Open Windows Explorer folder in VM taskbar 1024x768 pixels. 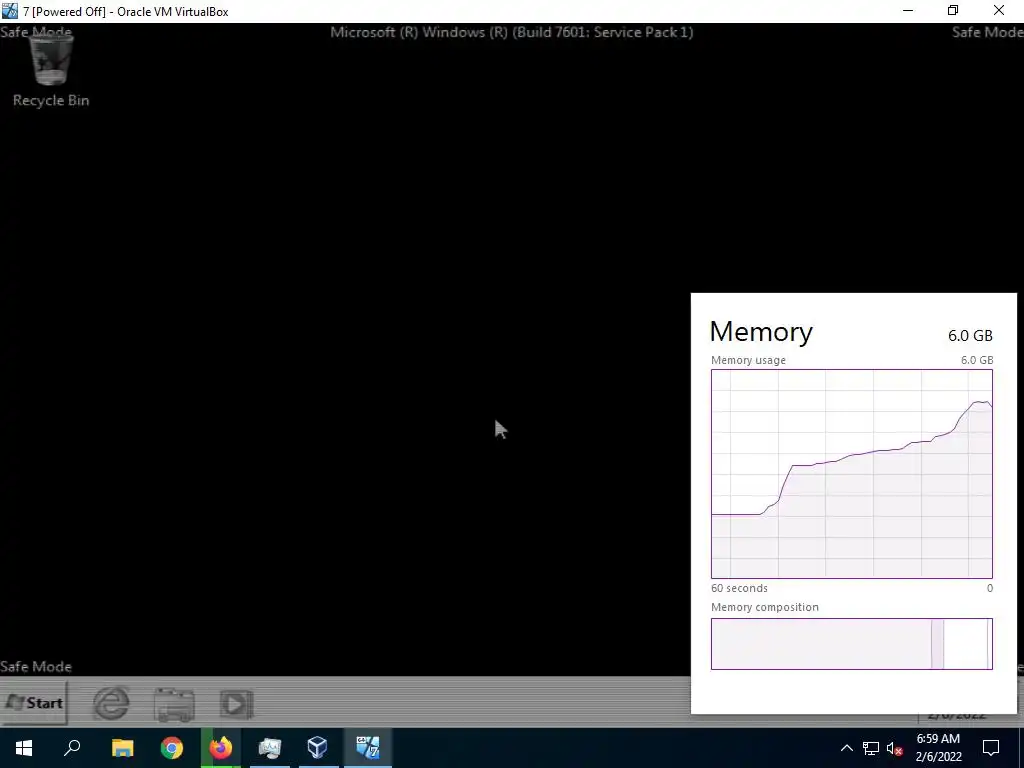[174, 704]
